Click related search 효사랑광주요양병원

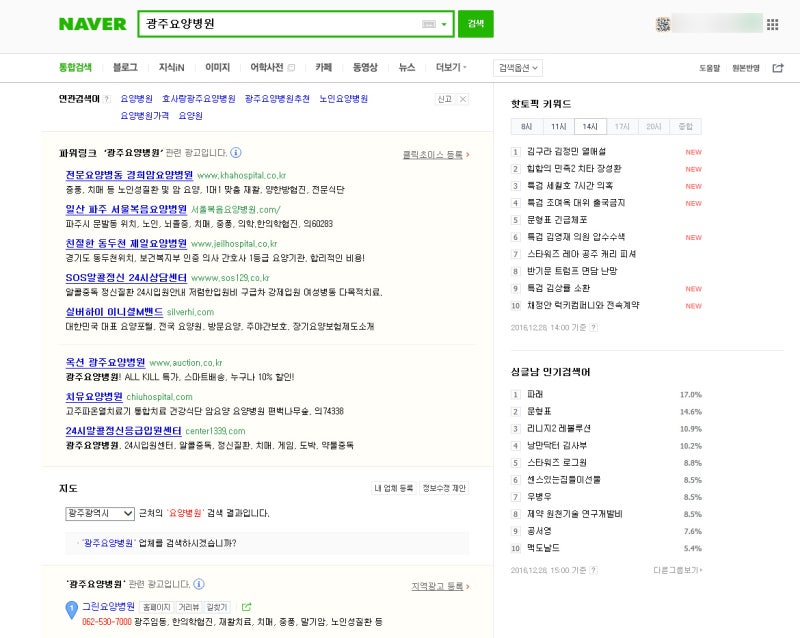[x=198, y=99]
